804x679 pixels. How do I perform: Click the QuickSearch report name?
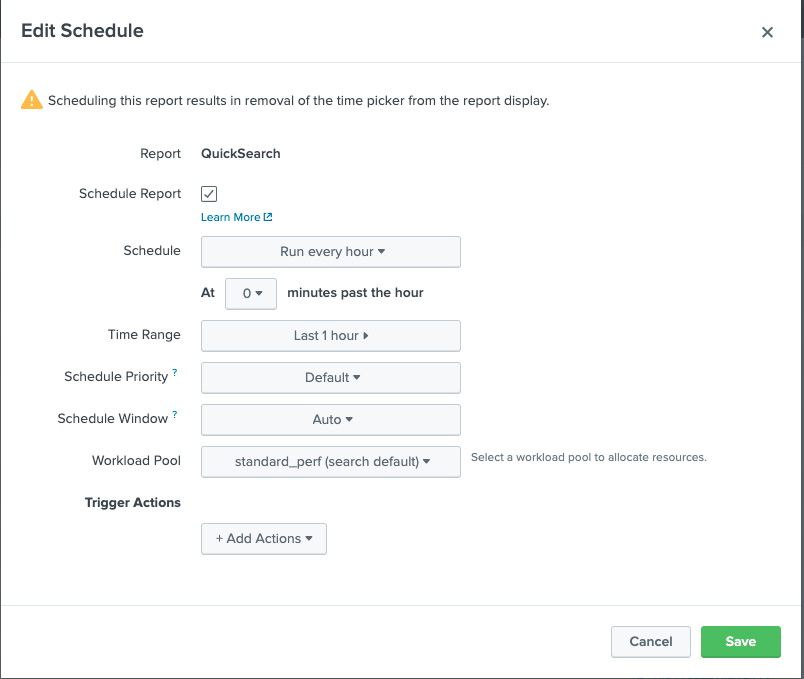(239, 153)
